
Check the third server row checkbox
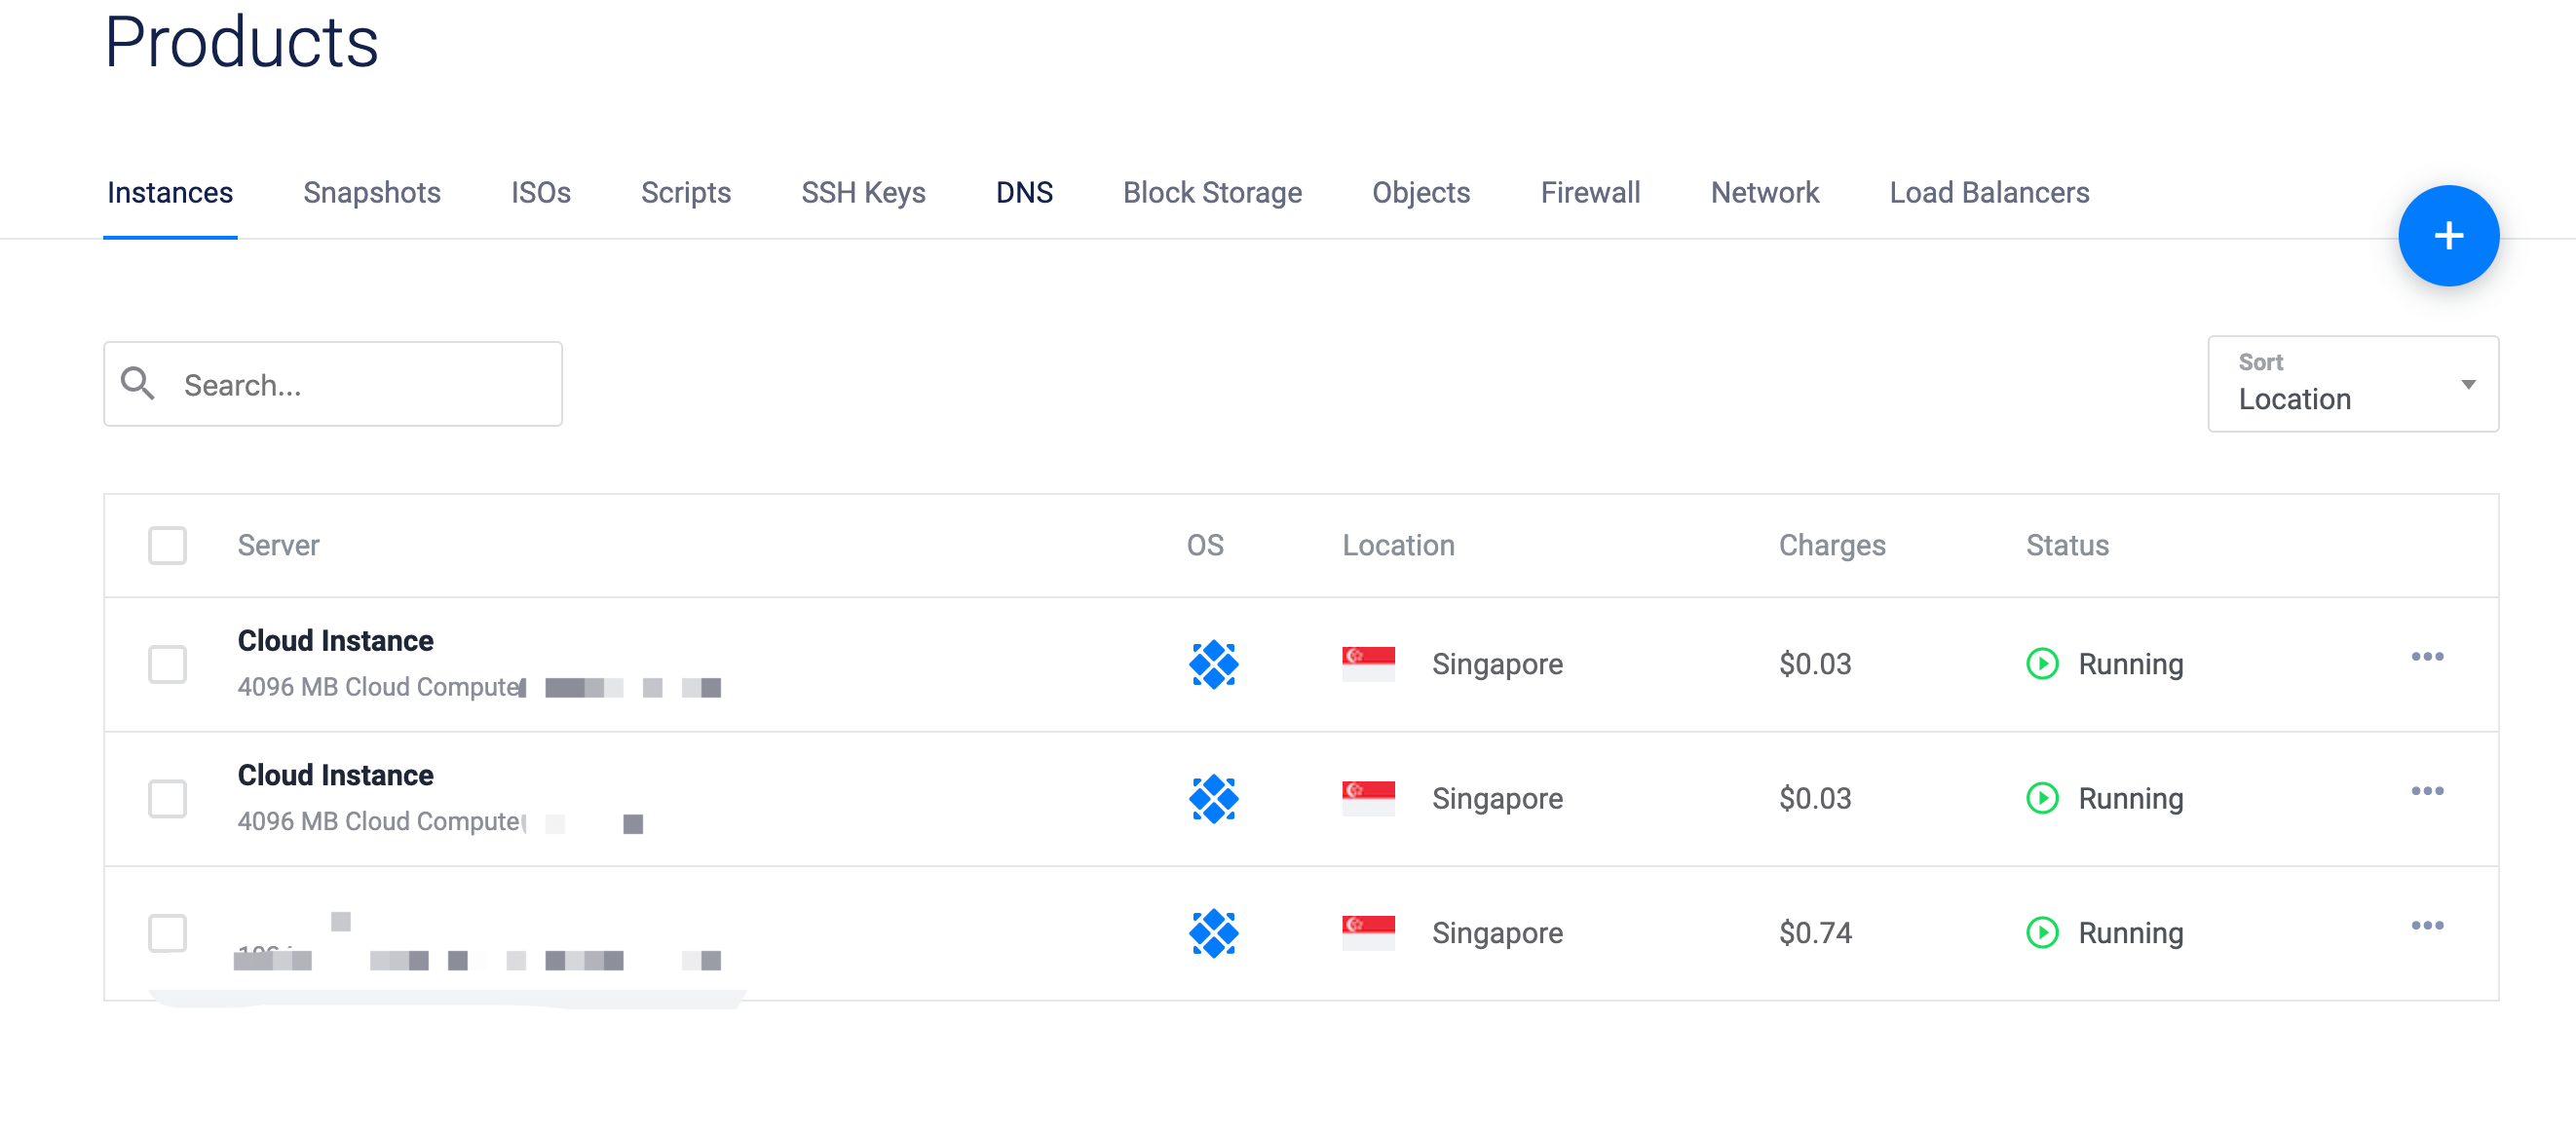pos(167,933)
